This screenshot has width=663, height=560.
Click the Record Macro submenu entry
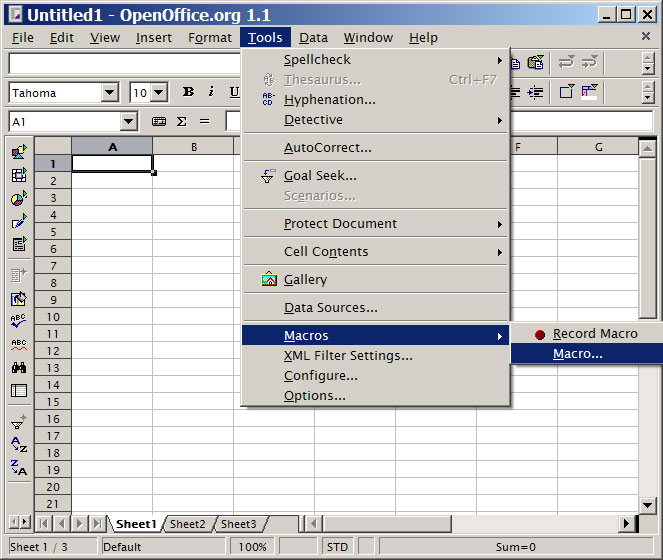(594, 334)
